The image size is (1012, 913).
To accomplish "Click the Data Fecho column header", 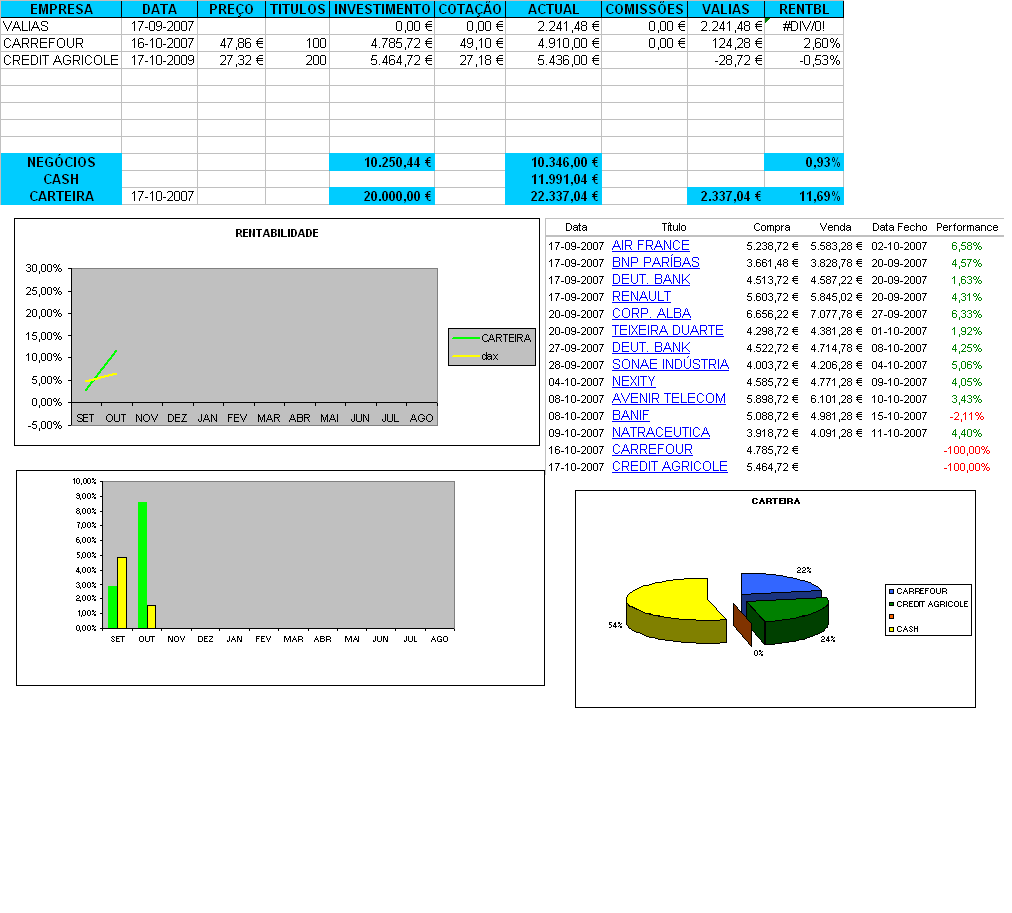I will [x=899, y=227].
